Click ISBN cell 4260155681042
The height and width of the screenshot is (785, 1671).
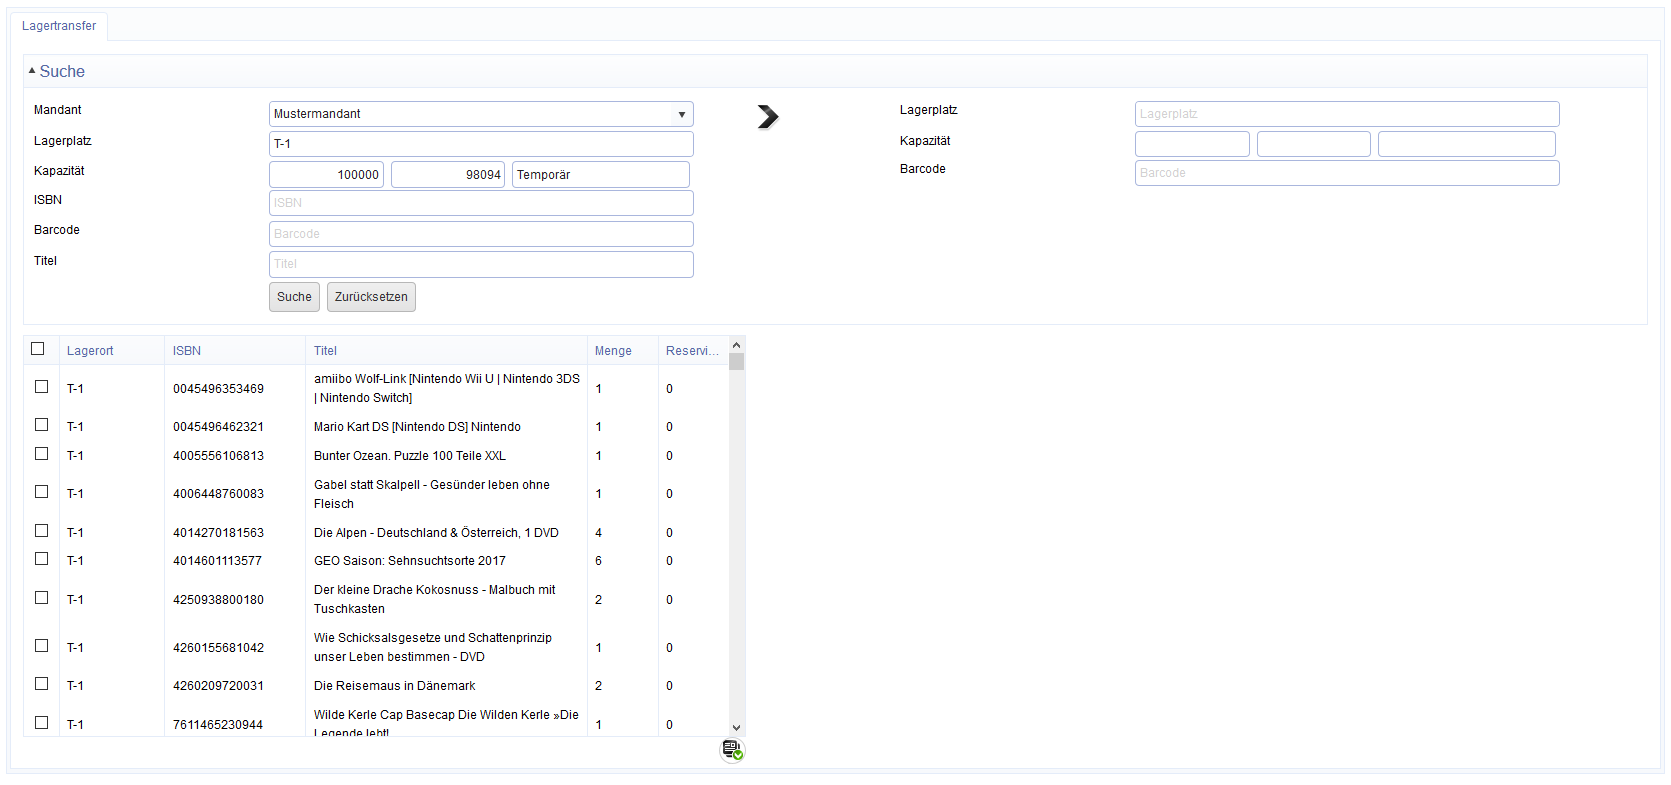(x=218, y=648)
